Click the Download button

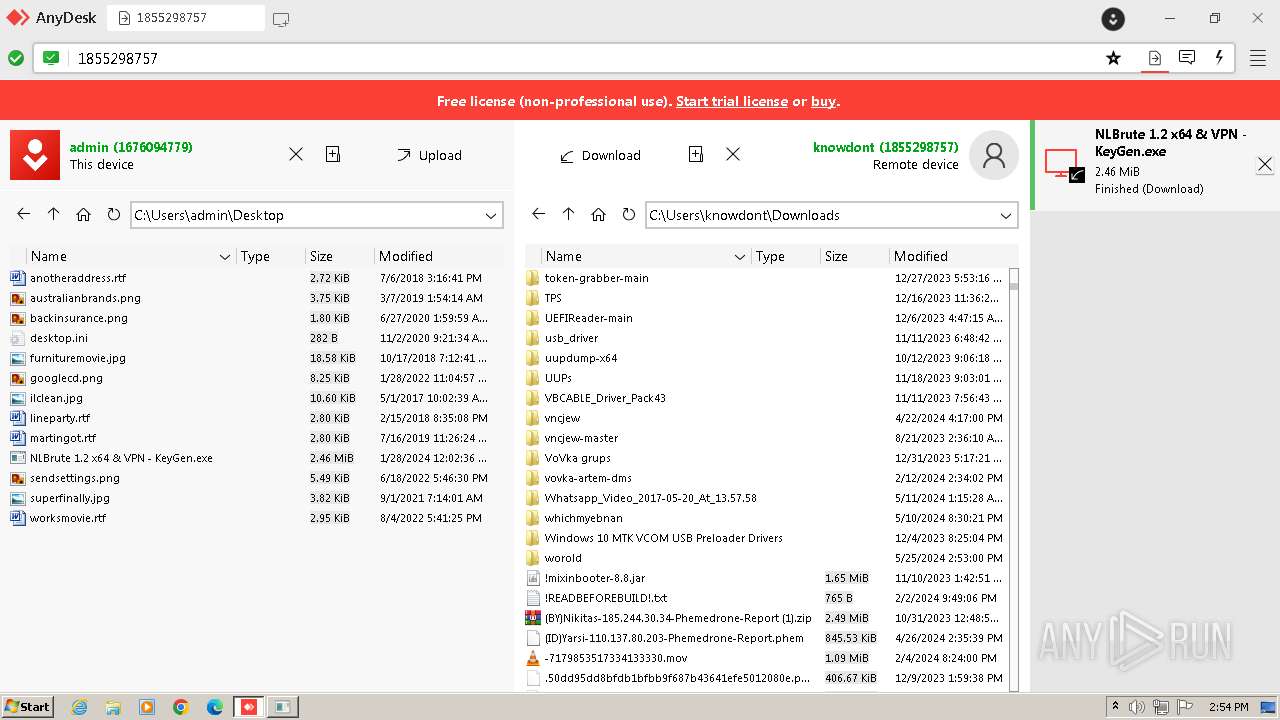click(x=600, y=155)
